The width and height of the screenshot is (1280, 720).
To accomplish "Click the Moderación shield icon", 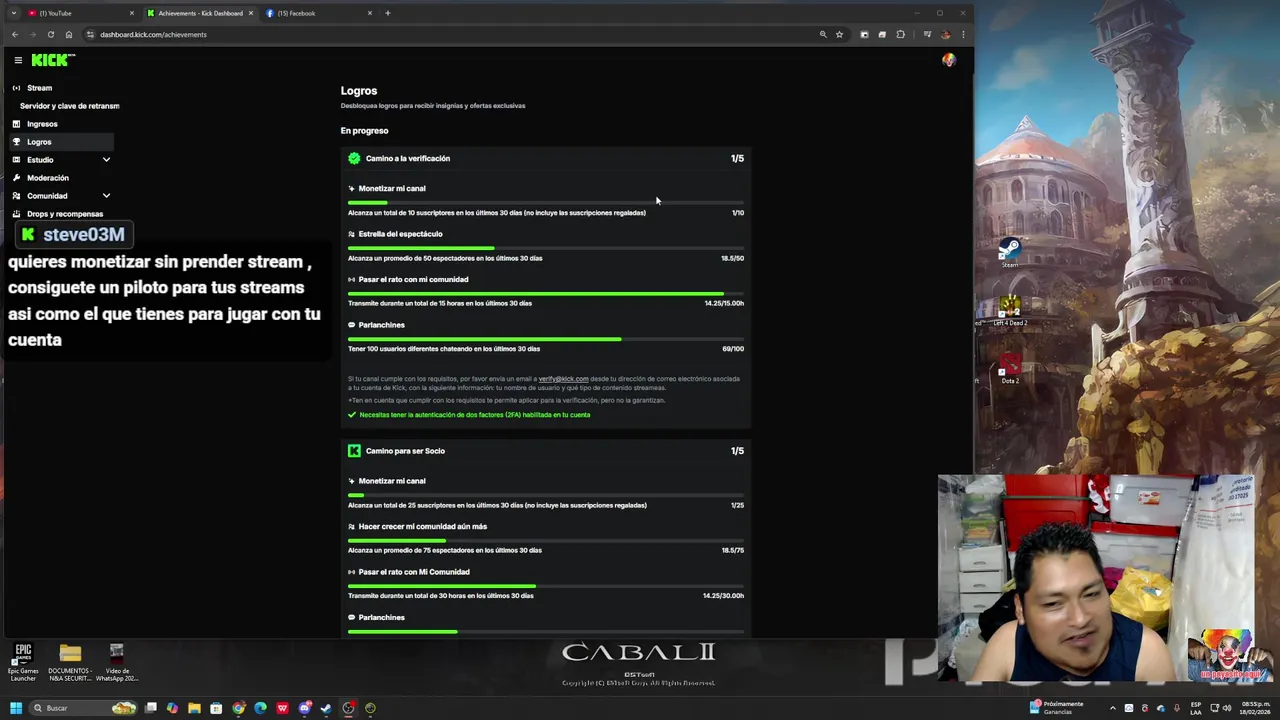I will pyautogui.click(x=16, y=178).
